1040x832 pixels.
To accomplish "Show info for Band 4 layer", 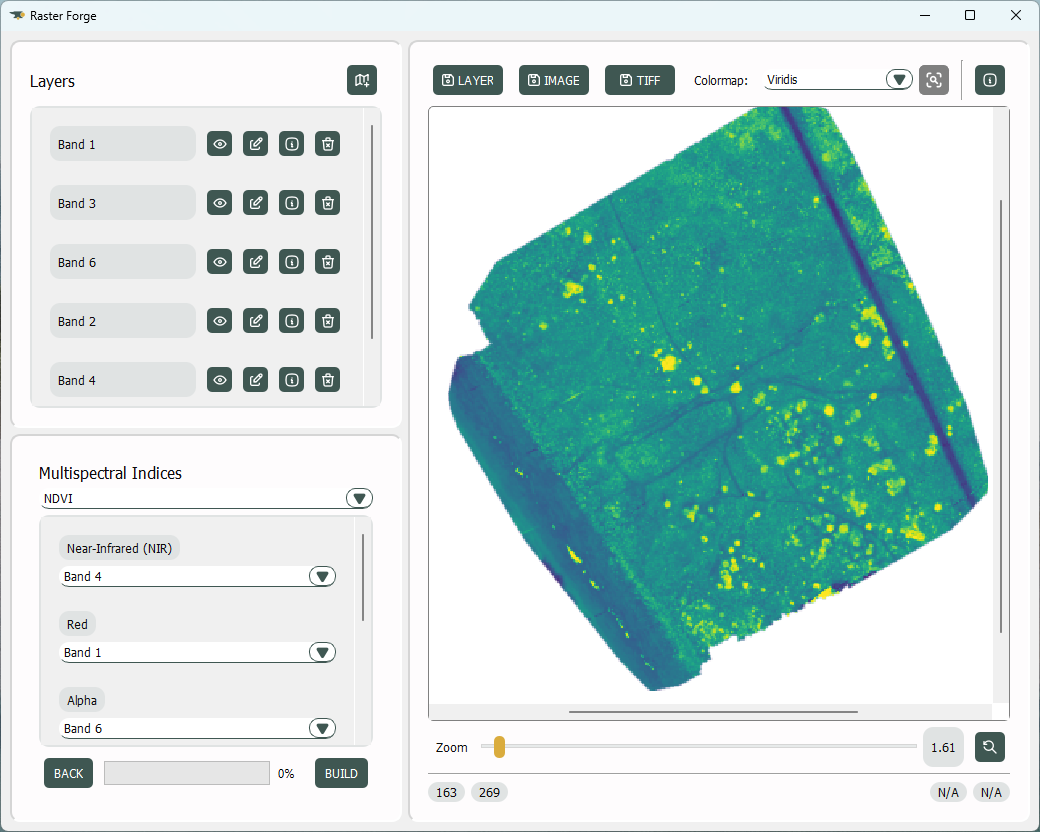I will click(x=291, y=380).
